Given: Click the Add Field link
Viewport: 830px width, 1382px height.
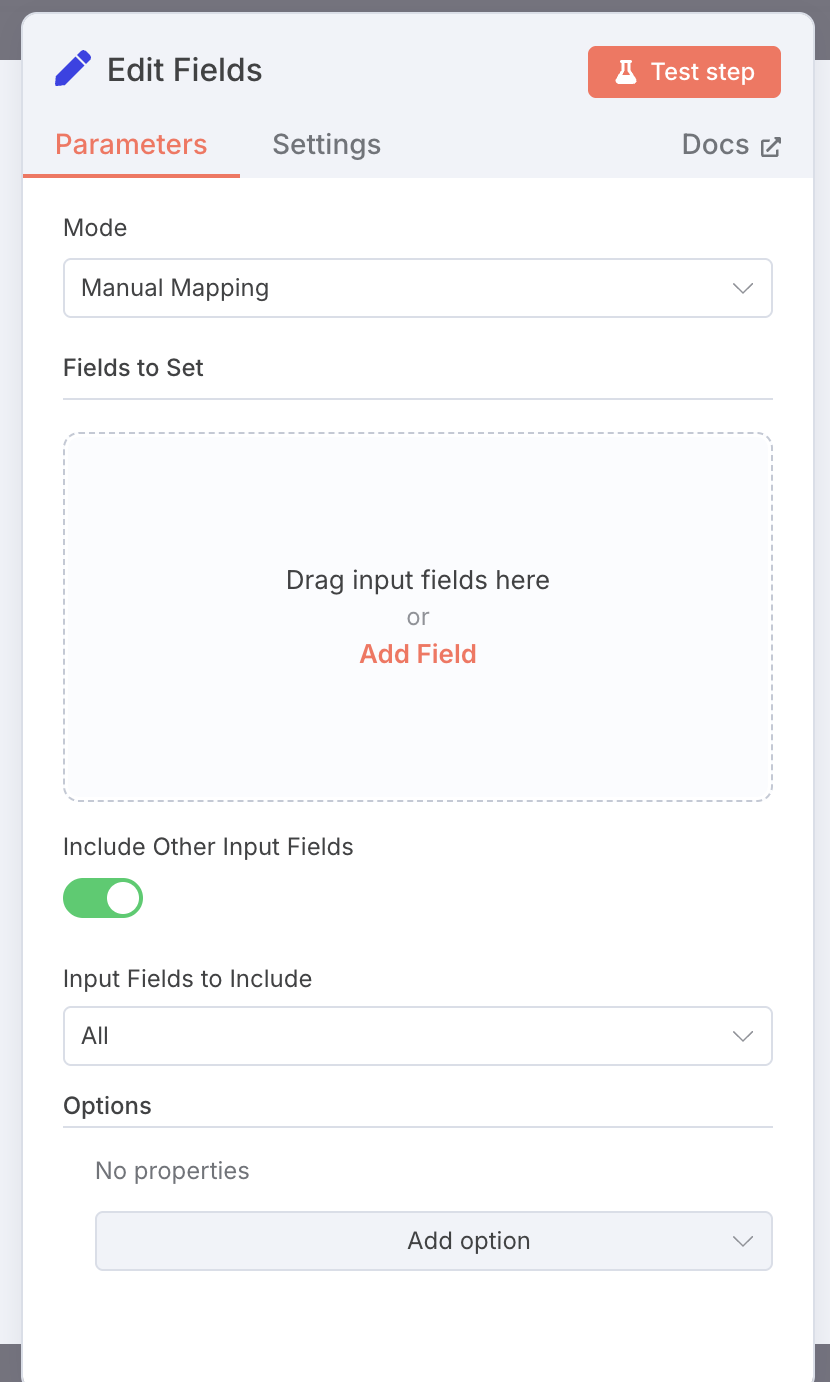Looking at the screenshot, I should pos(418,654).
